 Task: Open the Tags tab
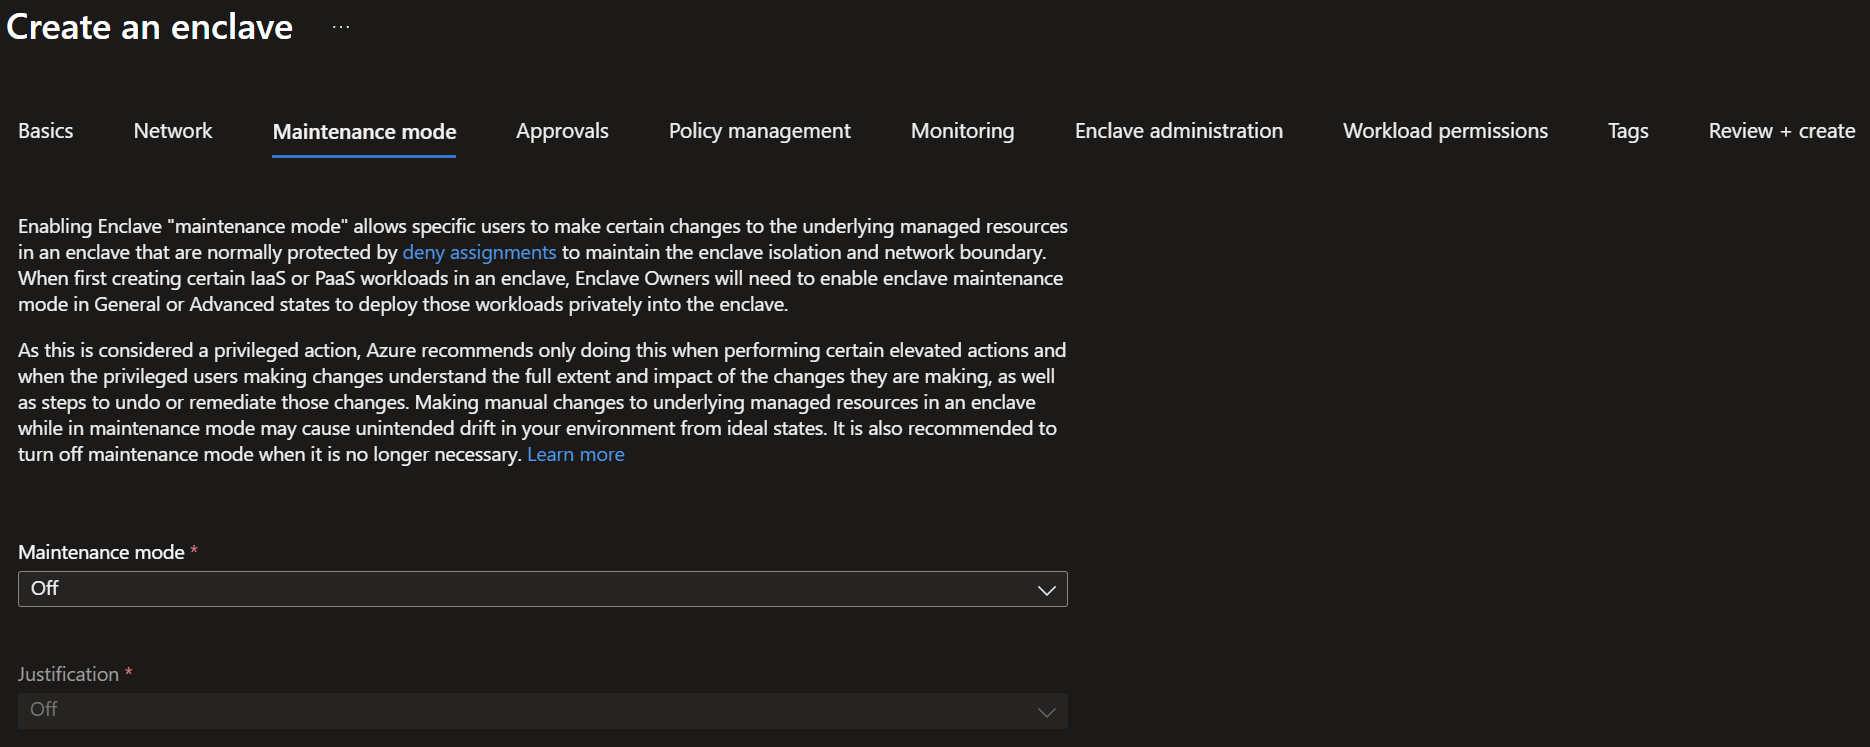tap(1628, 131)
